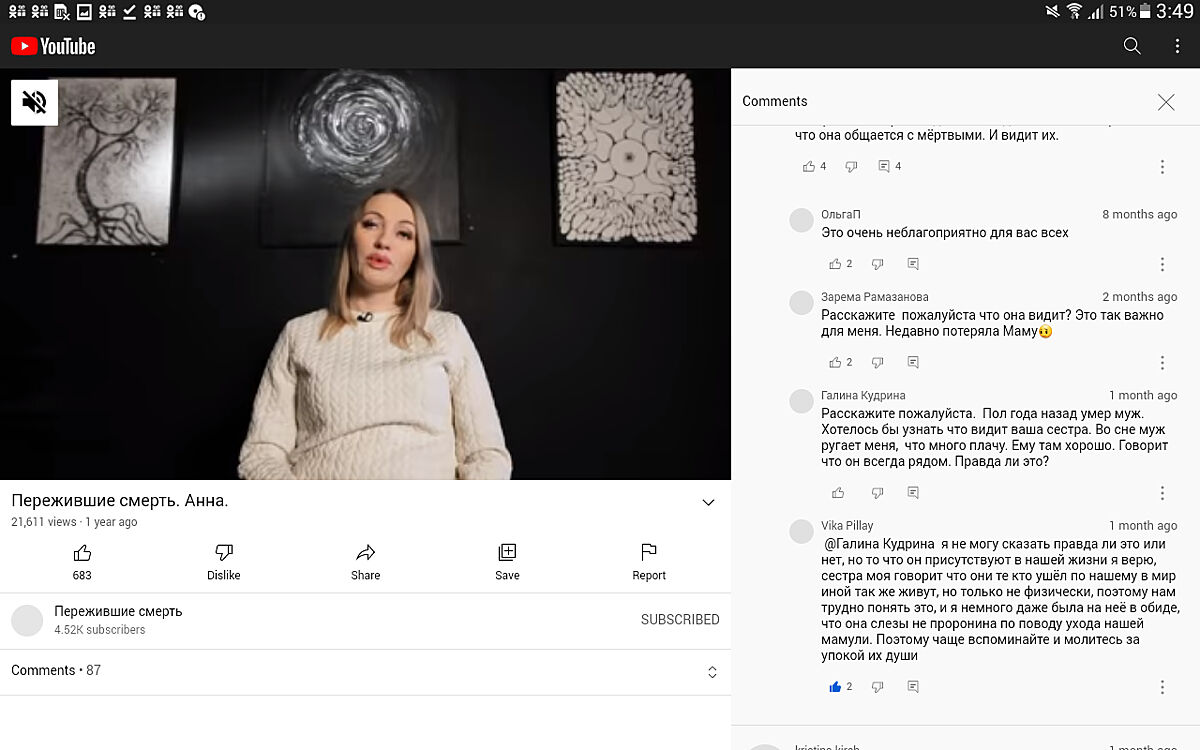Expand the Comments 87 section
This screenshot has height=750, width=1200.
(x=712, y=672)
